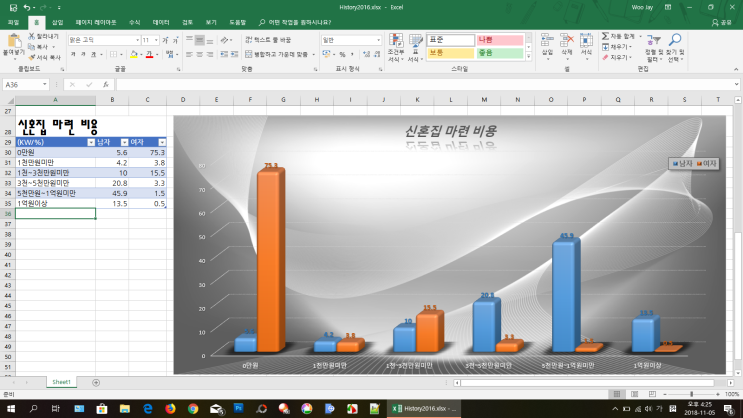The image size is (743, 418).
Task: Toggle italic formatting (slanted 가)
Action: tap(83, 55)
